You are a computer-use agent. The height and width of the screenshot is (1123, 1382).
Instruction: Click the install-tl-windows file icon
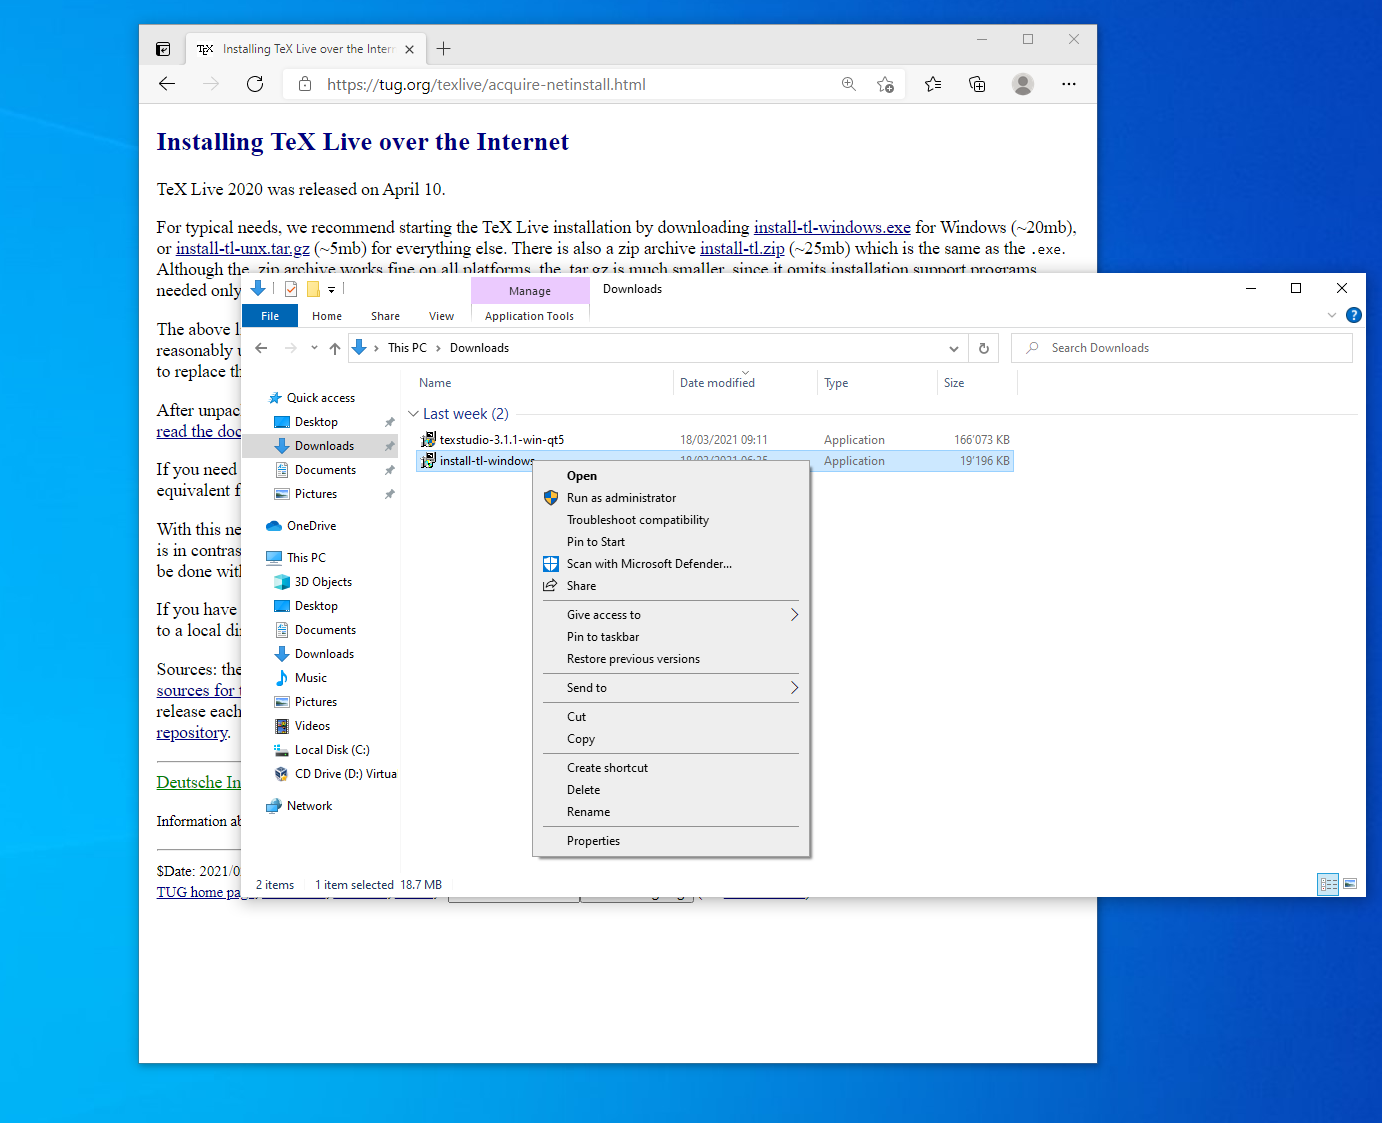coord(428,461)
